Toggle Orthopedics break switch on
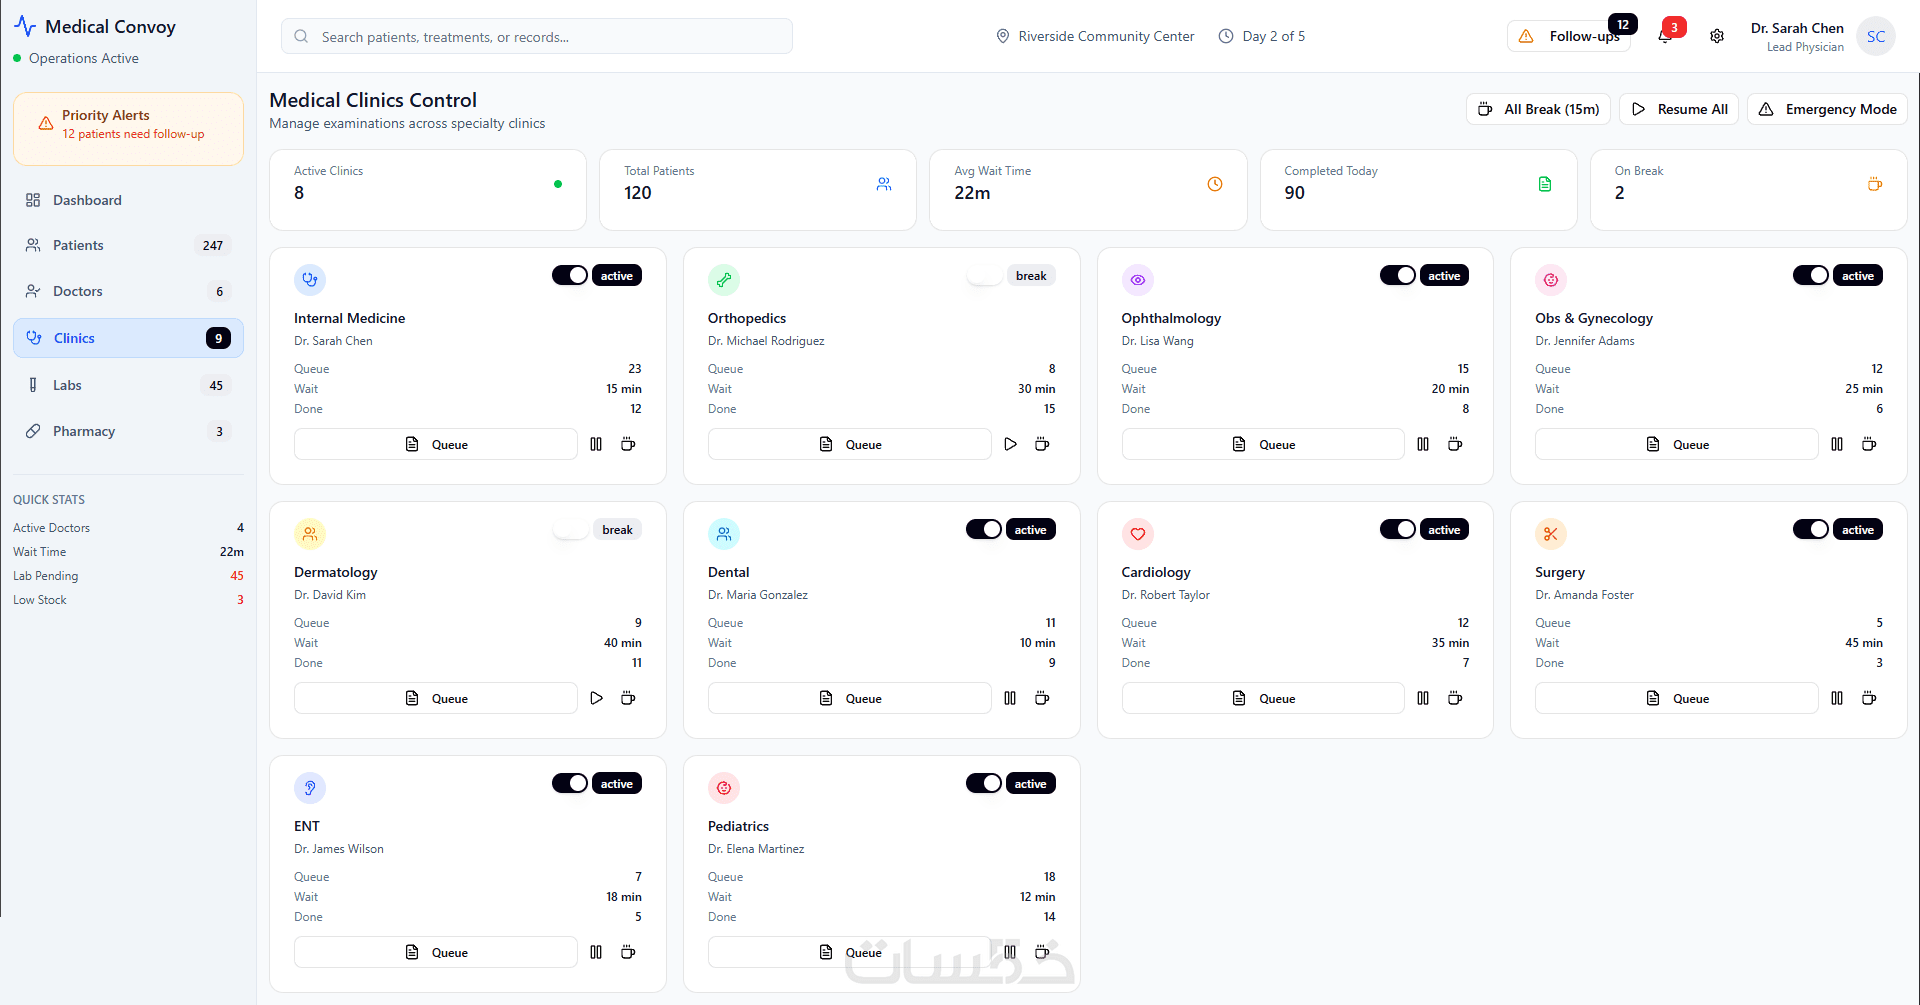 (x=984, y=275)
